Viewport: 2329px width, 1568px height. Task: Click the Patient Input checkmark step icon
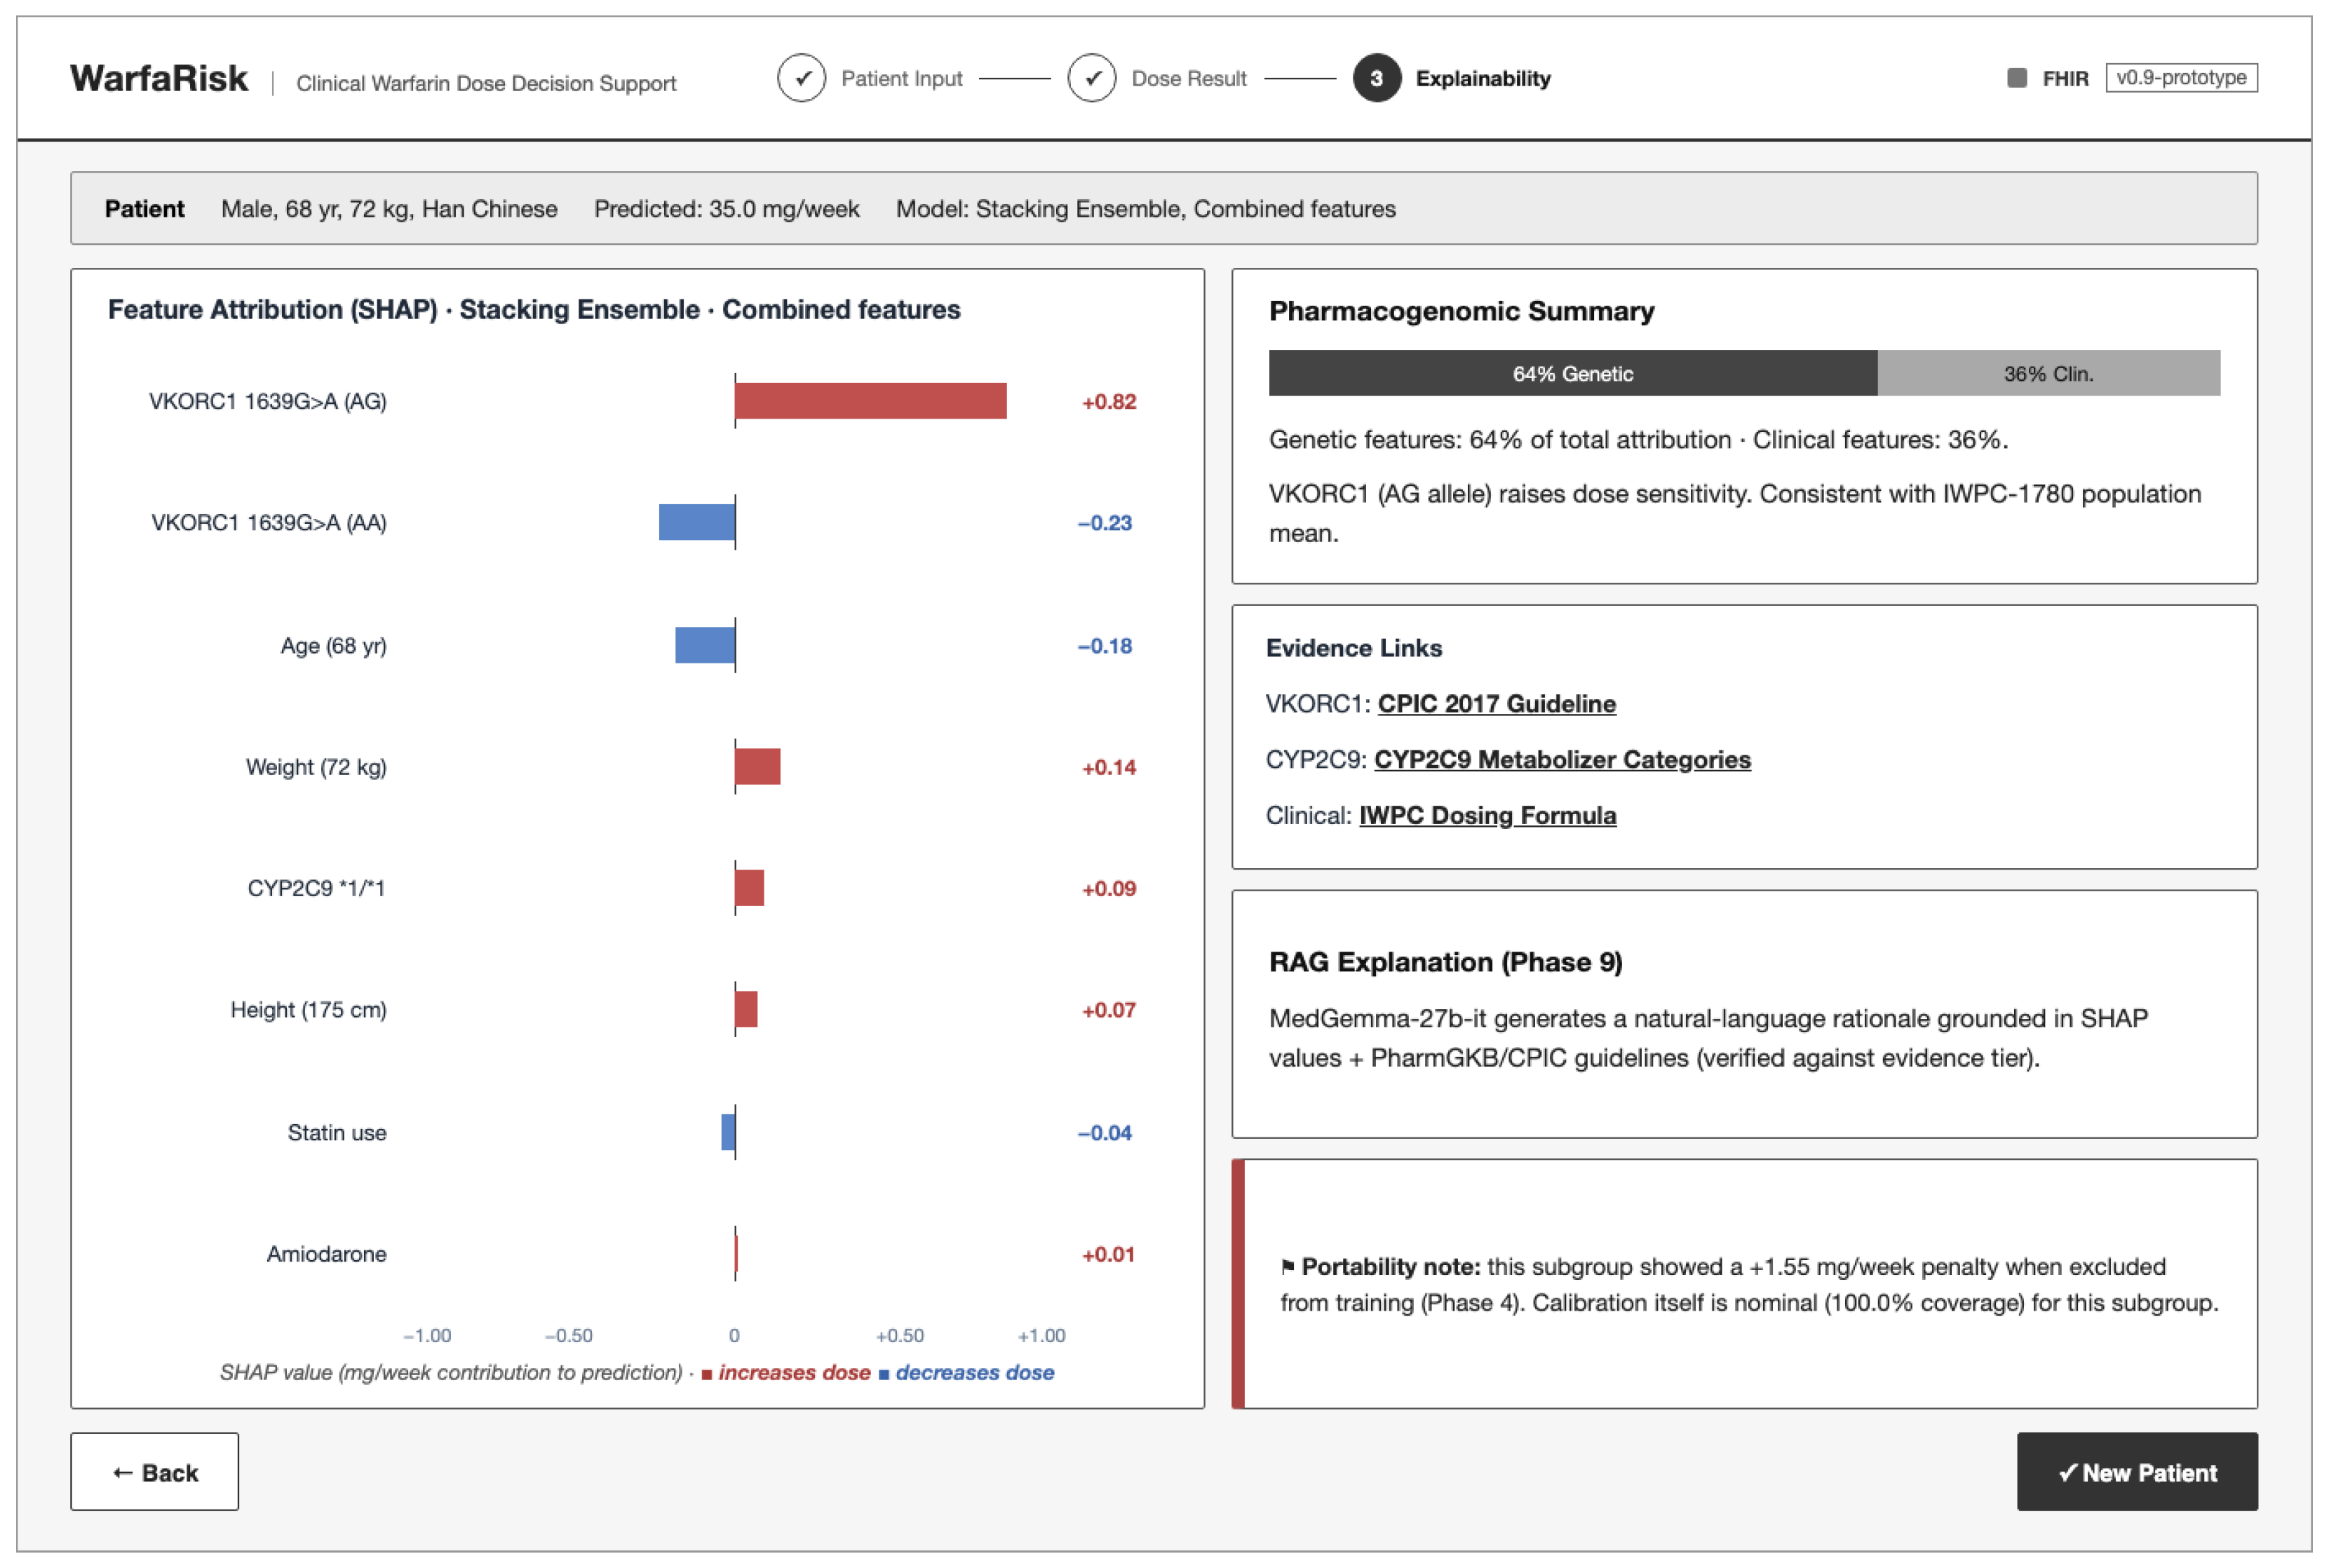(x=801, y=78)
